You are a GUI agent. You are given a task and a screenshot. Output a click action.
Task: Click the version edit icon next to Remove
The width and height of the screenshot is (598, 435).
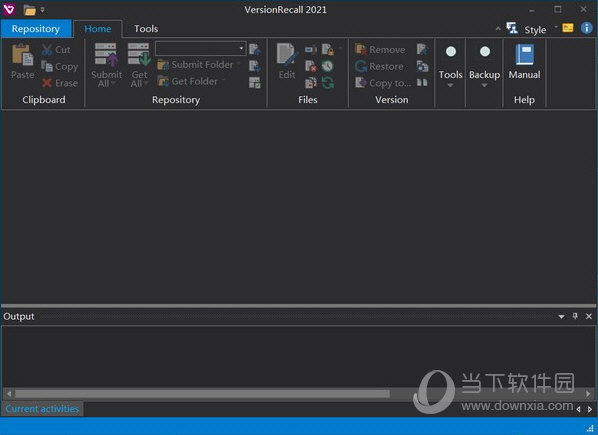coord(422,49)
